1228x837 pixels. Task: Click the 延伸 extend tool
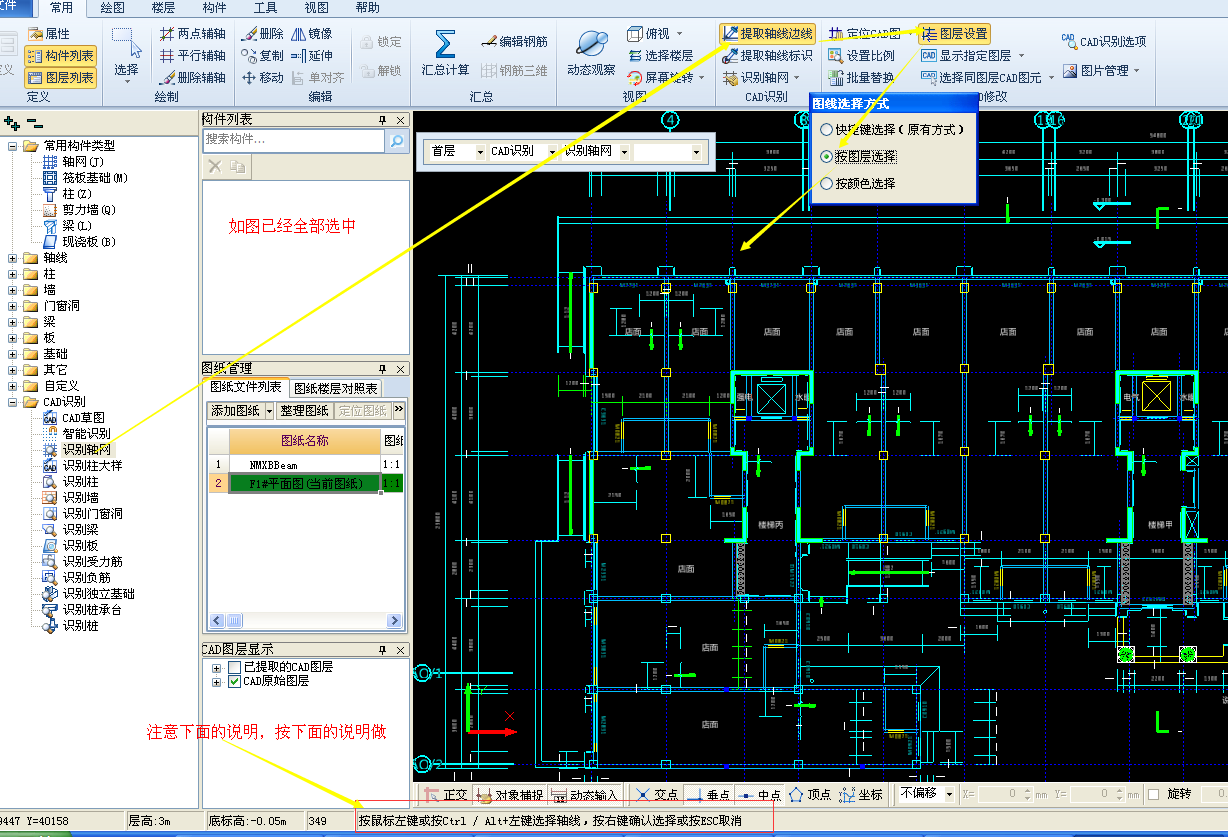[311, 55]
